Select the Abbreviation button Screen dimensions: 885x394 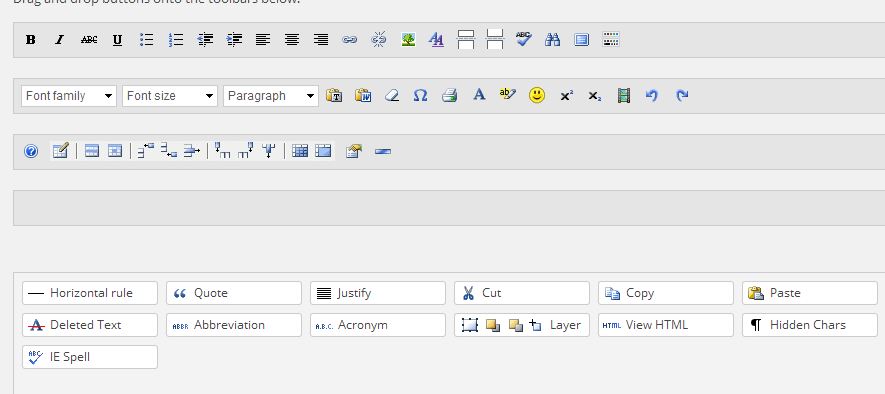(x=234, y=325)
